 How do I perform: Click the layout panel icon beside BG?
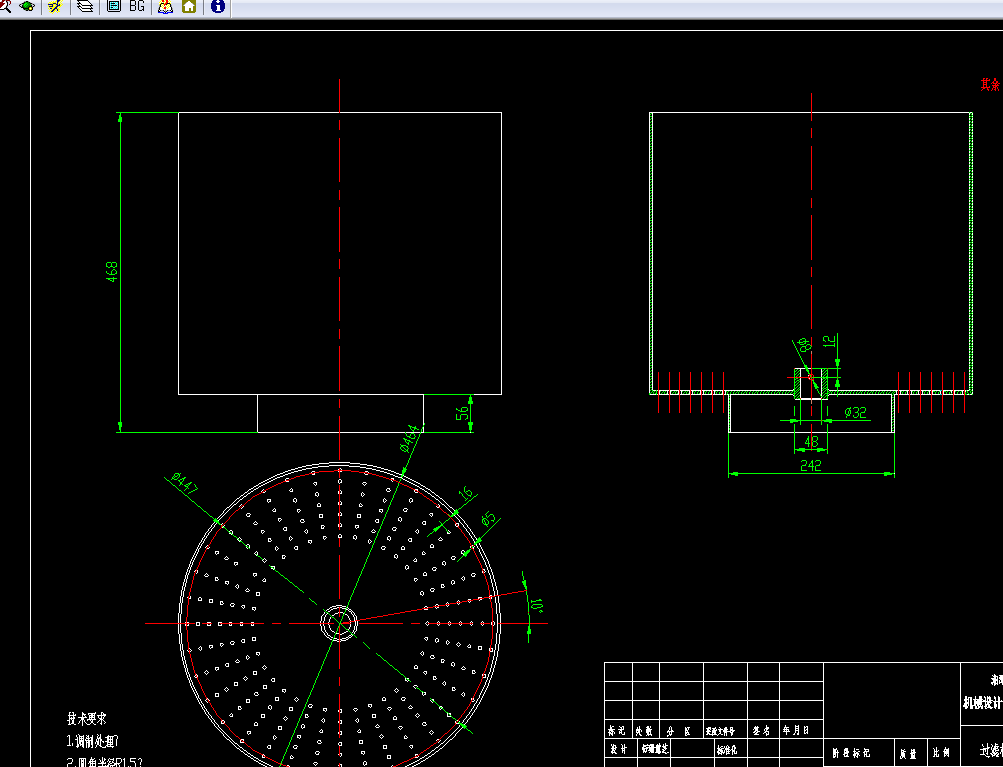click(x=114, y=6)
